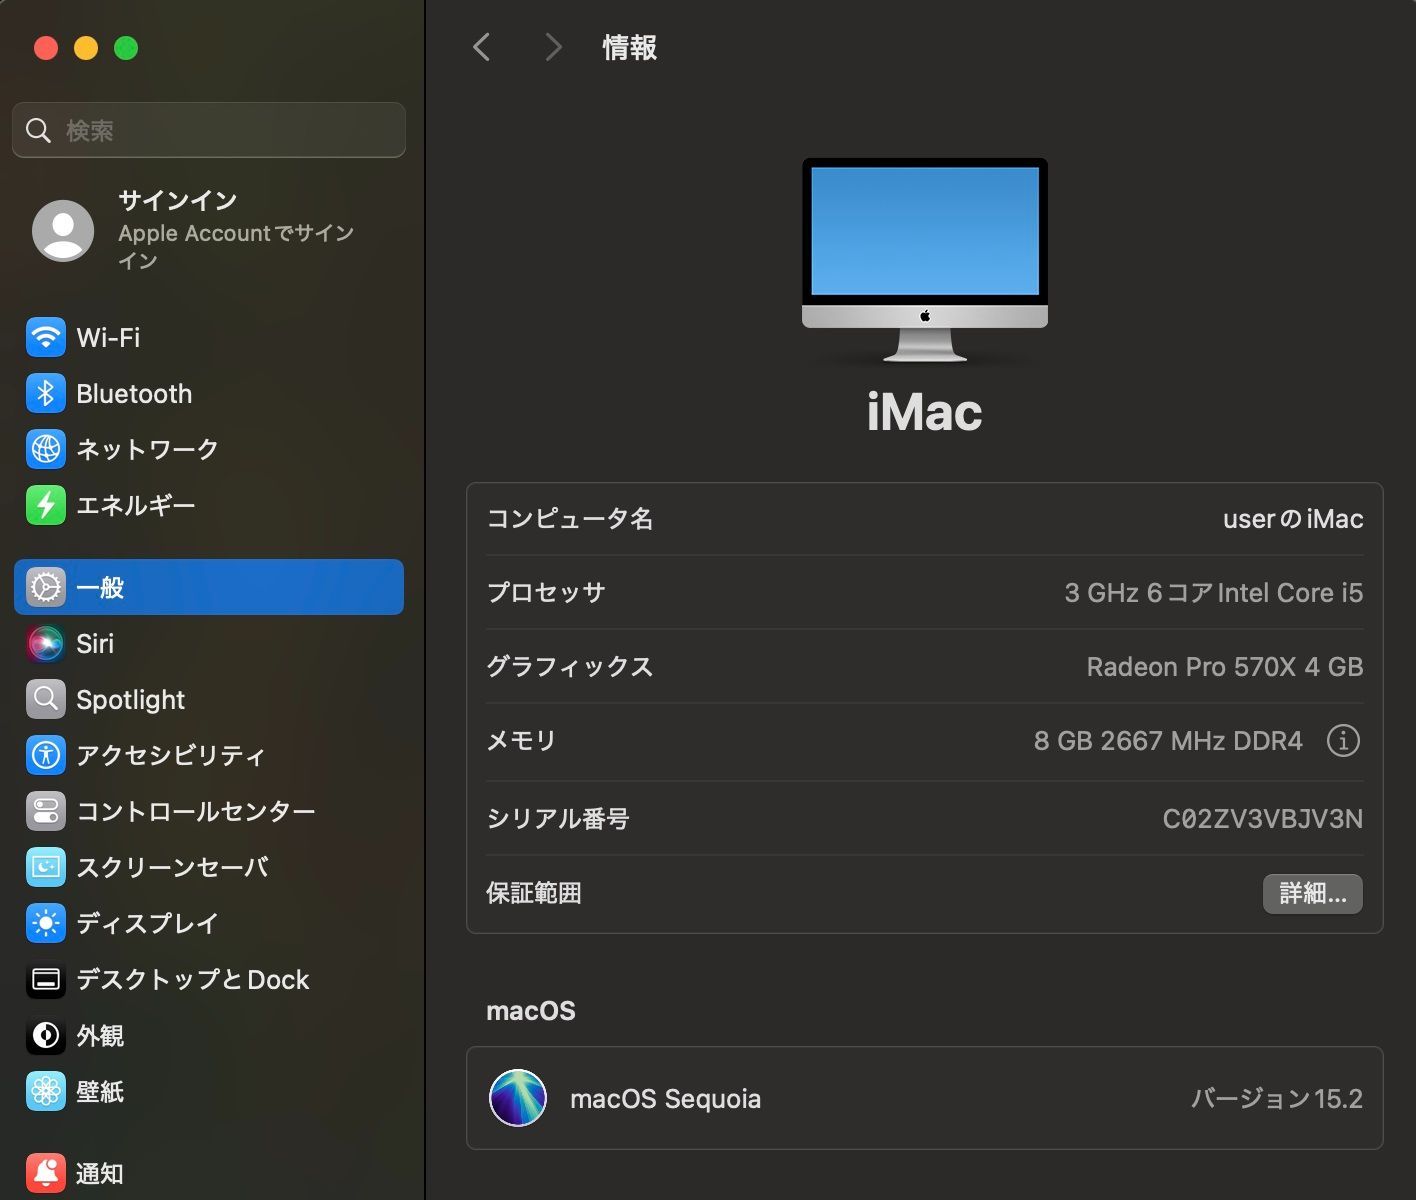Open the 通知 bell icon
Screen dimensions: 1416x1200
(46, 1173)
